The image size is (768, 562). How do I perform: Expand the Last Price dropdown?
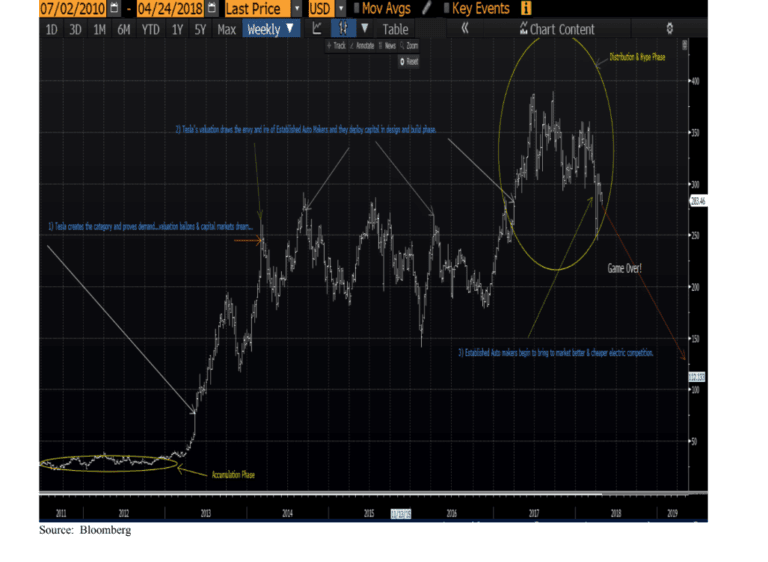tap(297, 9)
